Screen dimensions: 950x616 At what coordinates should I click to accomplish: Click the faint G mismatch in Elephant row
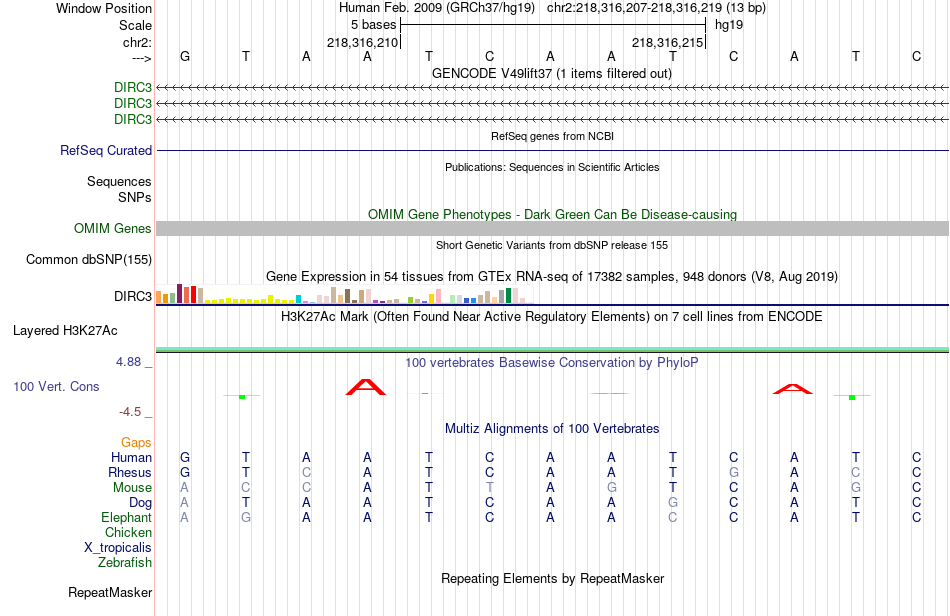[245, 518]
